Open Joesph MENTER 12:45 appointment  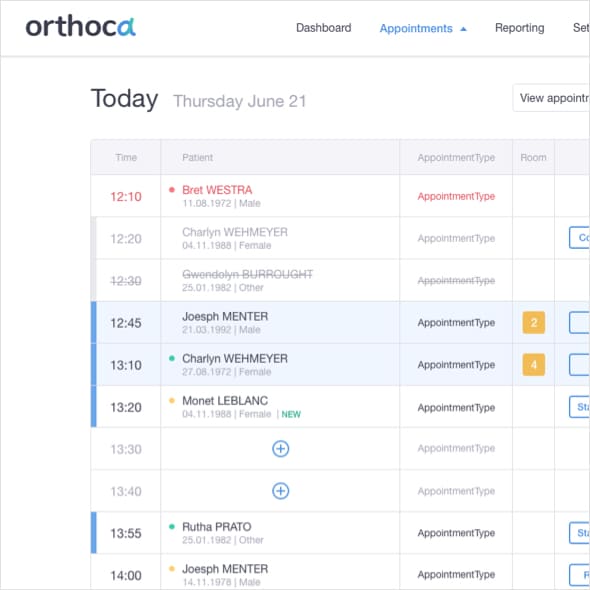pyautogui.click(x=225, y=316)
